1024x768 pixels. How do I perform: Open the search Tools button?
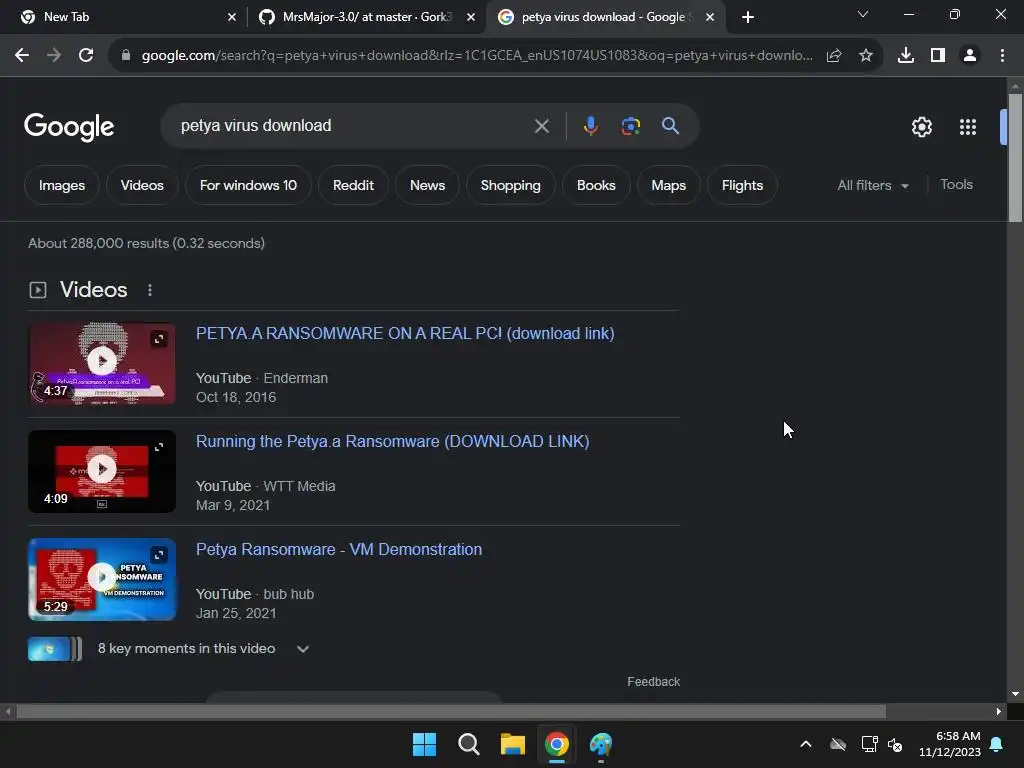957,185
